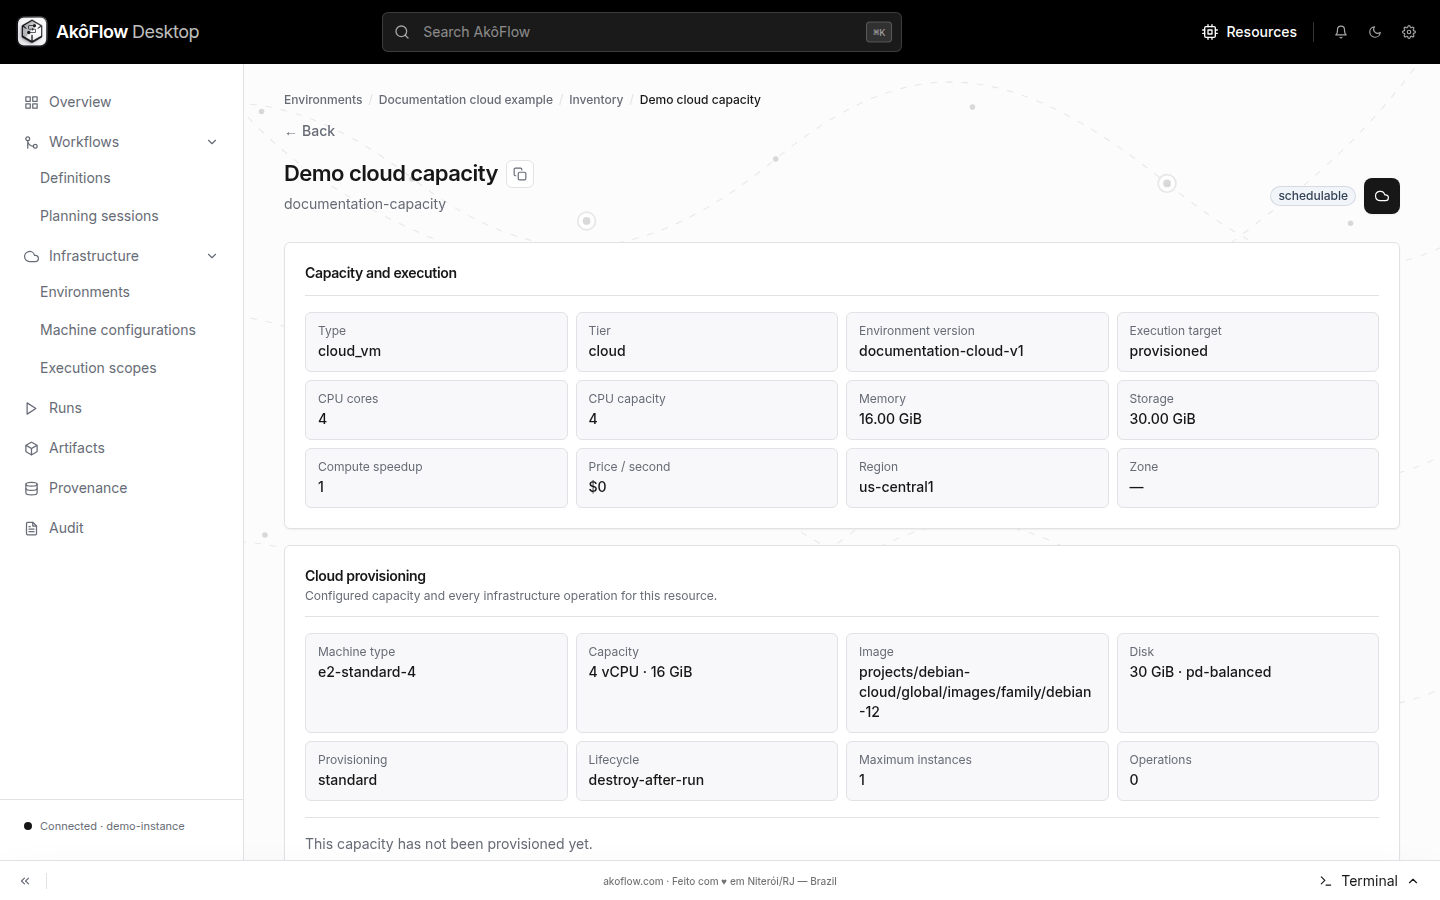Viewport: 1440px width, 900px height.
Task: Open the notifications bell
Action: pos(1341,32)
